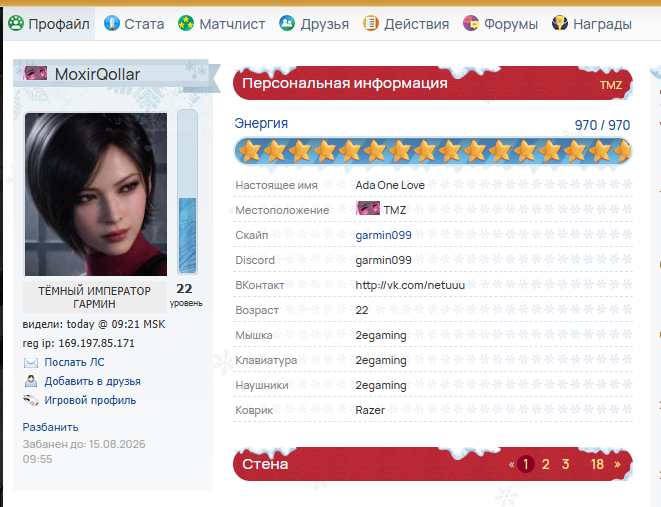Viewport: 661px width, 507px height.
Task: Click the TMZ link in Персональная информация header
Action: (611, 85)
